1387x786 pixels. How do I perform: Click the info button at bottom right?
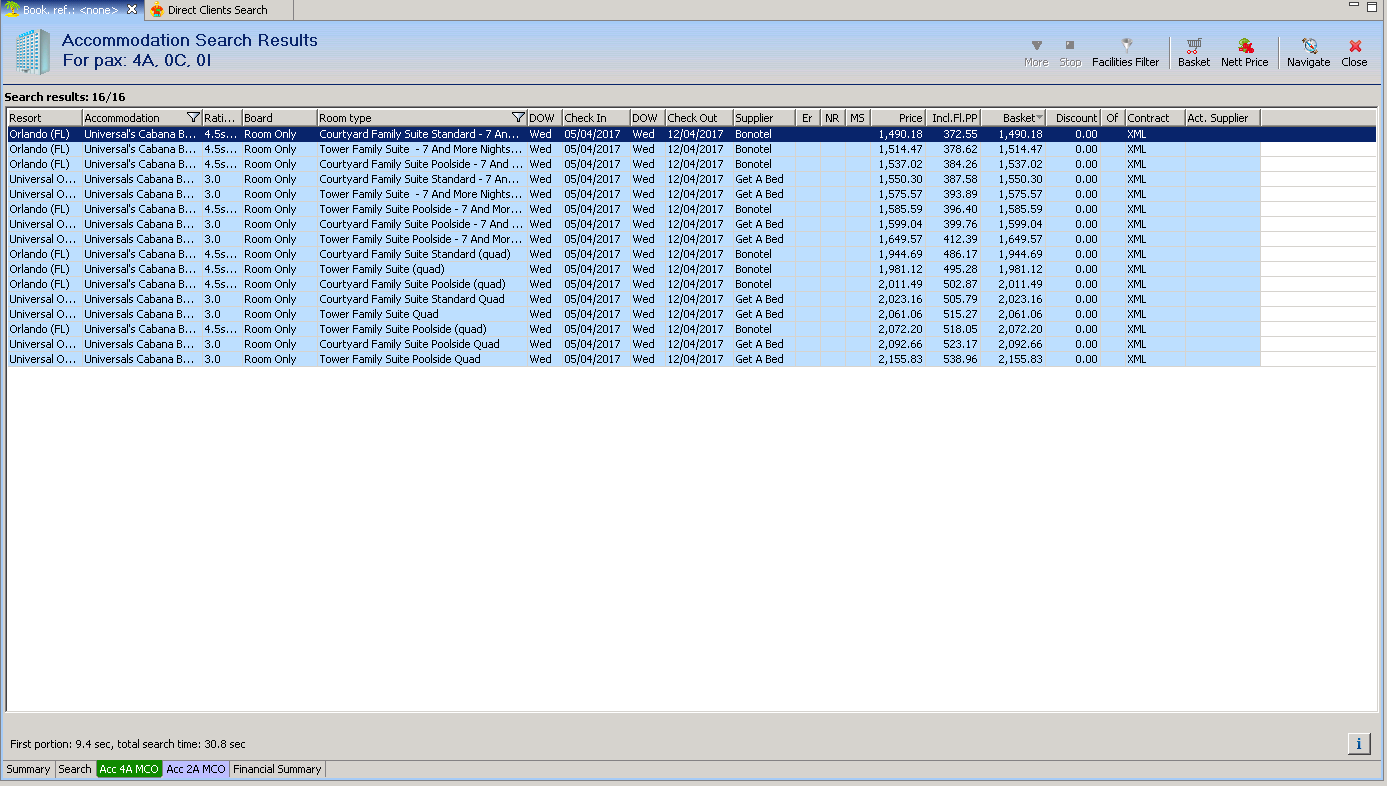1358,743
